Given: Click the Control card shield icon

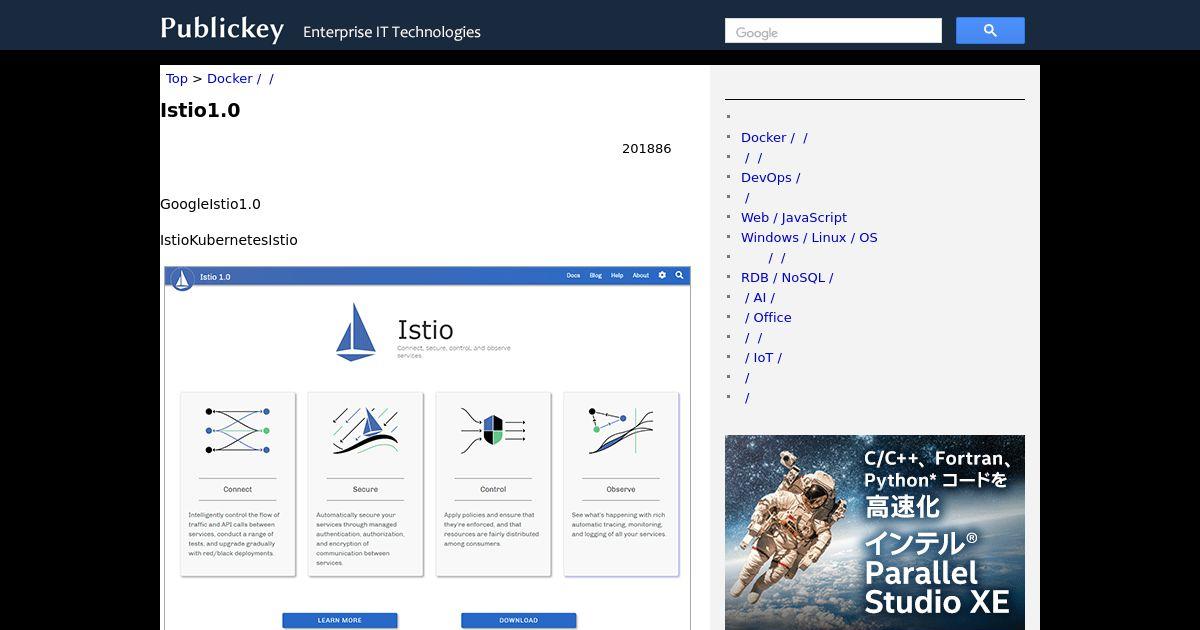Looking at the screenshot, I should [493, 430].
